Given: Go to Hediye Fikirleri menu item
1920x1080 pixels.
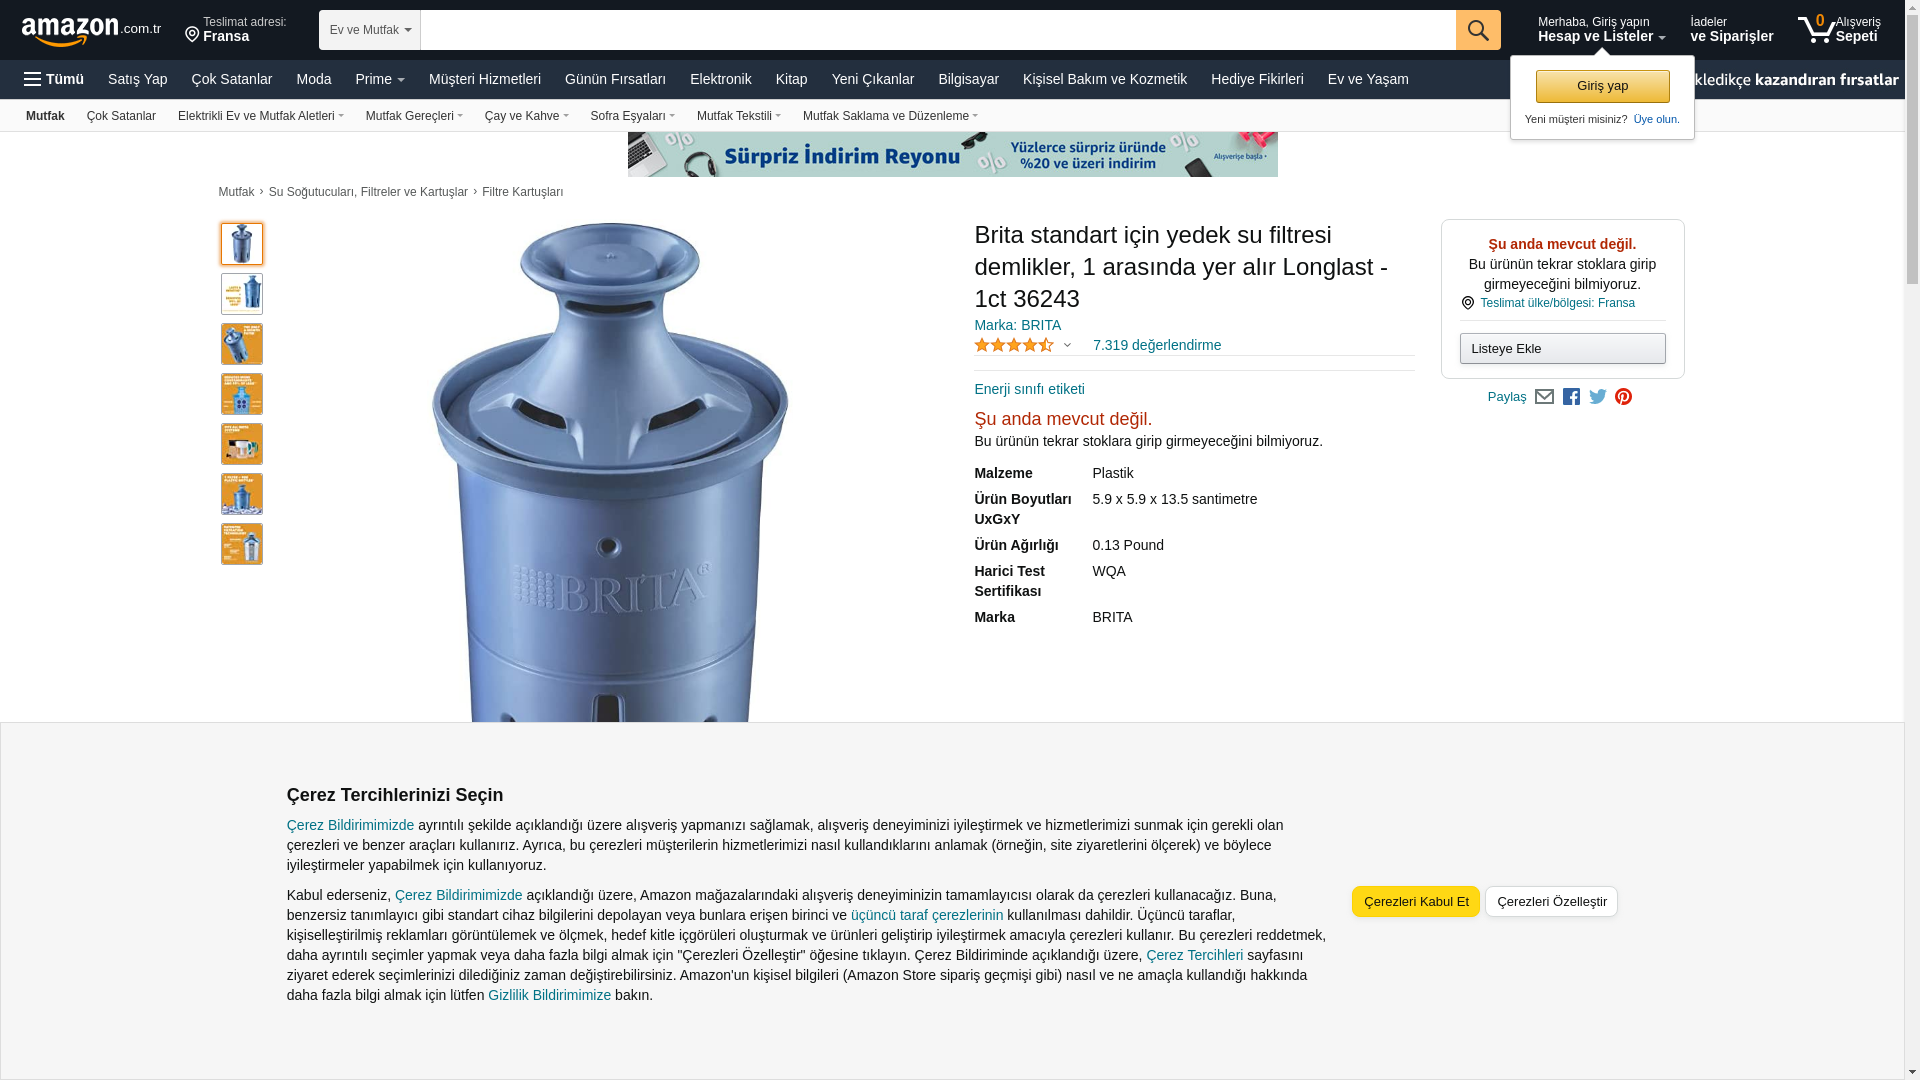Looking at the screenshot, I should (1257, 79).
